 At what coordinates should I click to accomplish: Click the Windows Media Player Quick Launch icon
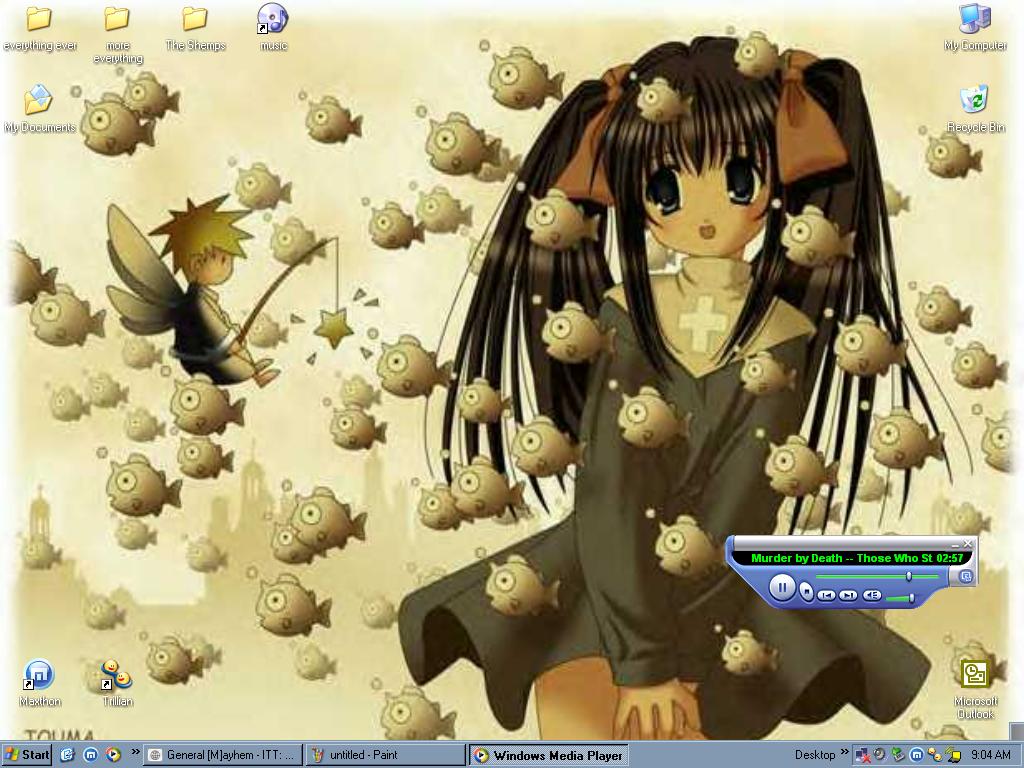click(x=114, y=755)
